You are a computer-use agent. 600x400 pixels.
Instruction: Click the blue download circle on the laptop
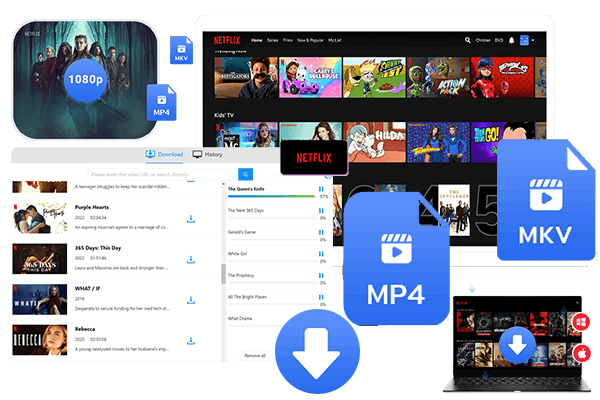(517, 345)
